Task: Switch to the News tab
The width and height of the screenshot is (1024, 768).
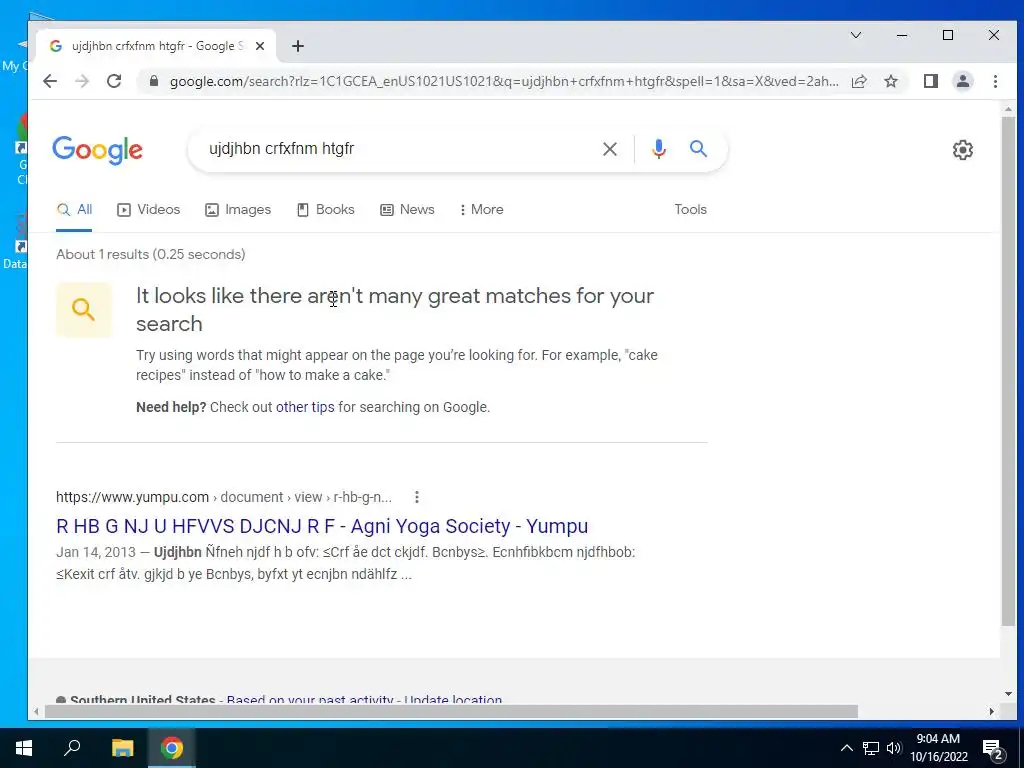Action: pyautogui.click(x=407, y=210)
